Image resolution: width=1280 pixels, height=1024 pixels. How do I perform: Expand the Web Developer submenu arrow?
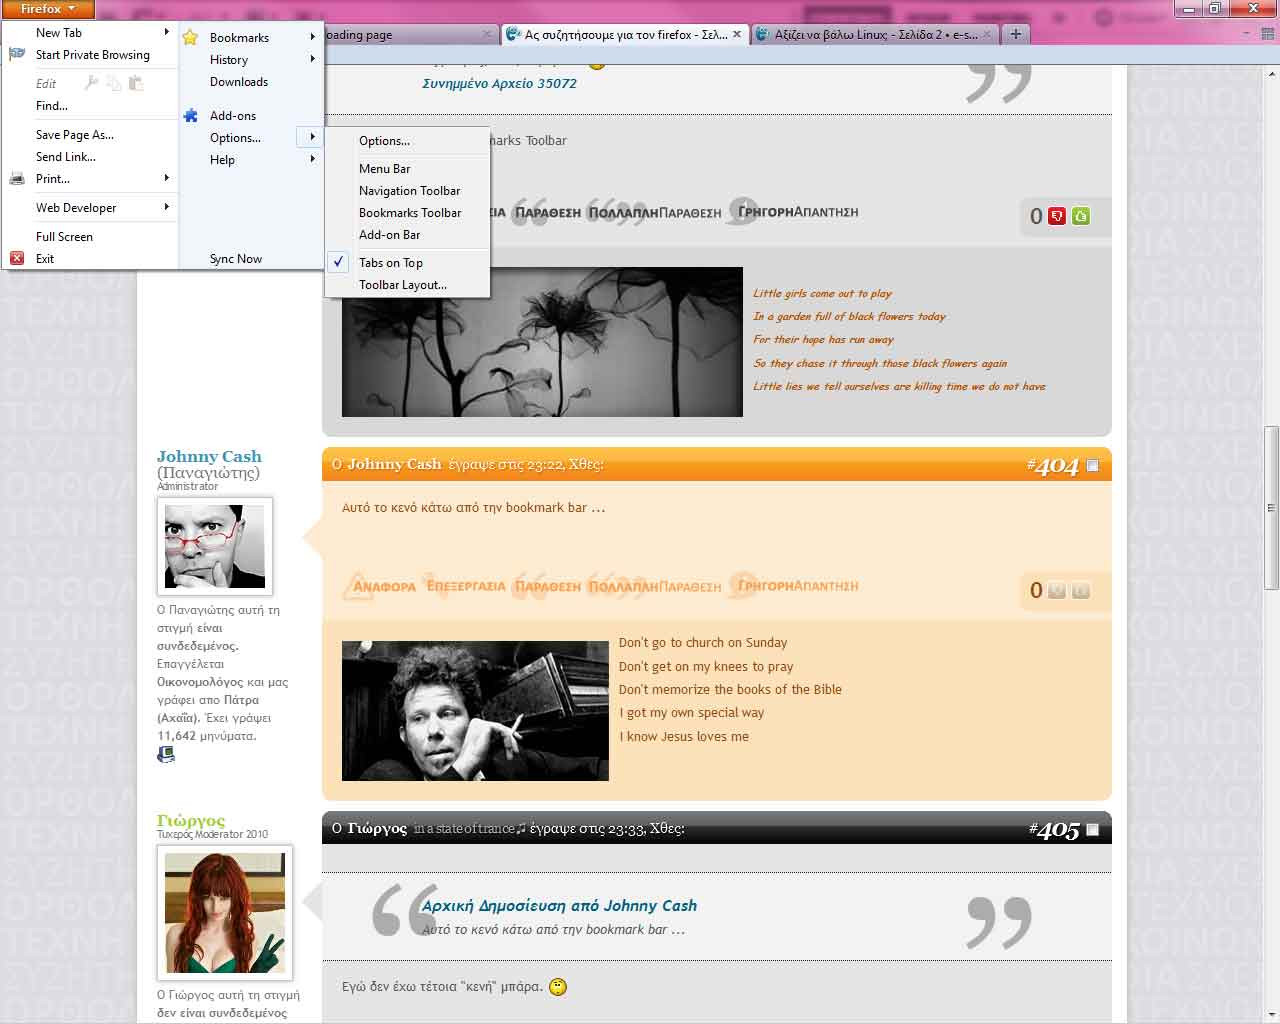click(167, 207)
